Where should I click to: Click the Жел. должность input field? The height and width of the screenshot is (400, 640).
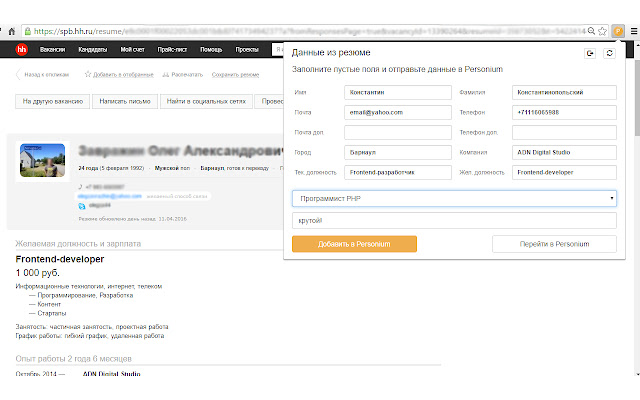(x=564, y=172)
